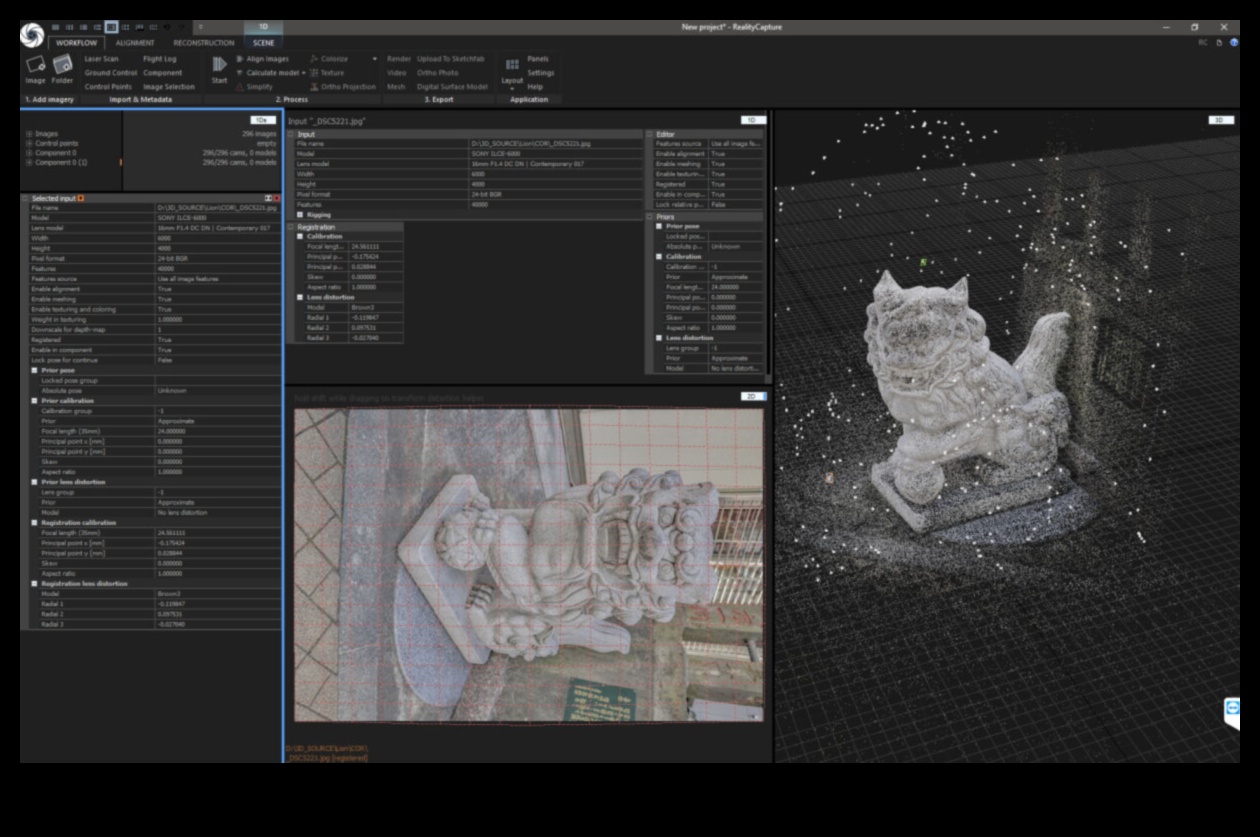
Task: Open Help in Application group
Action: (x=535, y=87)
